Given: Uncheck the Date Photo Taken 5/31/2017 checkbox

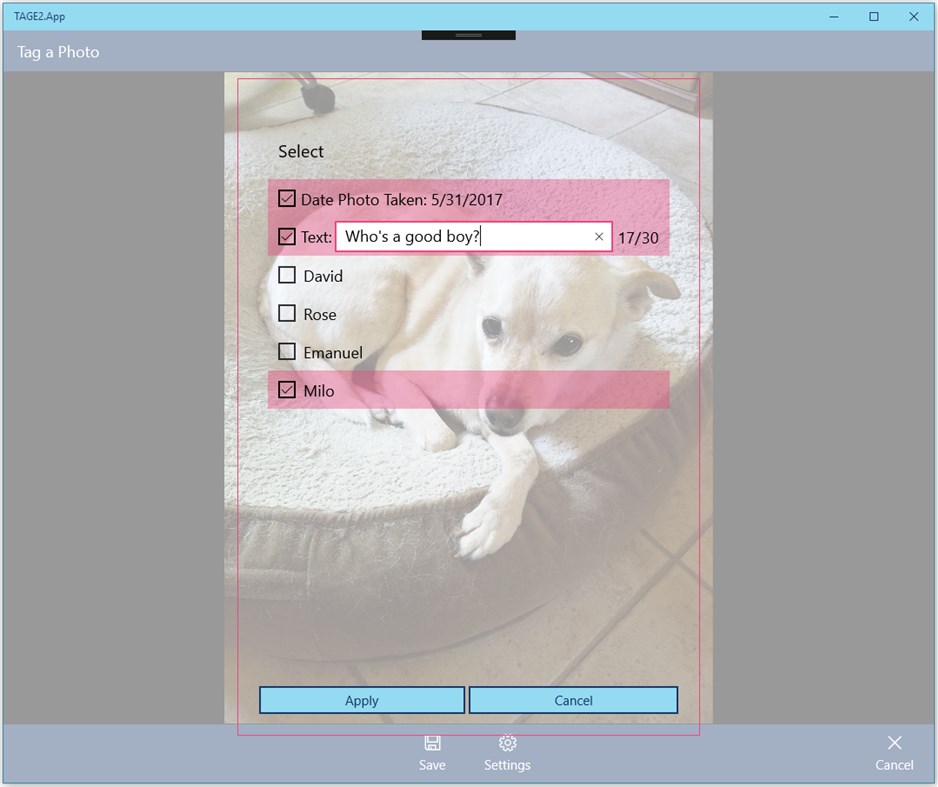Looking at the screenshot, I should click(285, 198).
